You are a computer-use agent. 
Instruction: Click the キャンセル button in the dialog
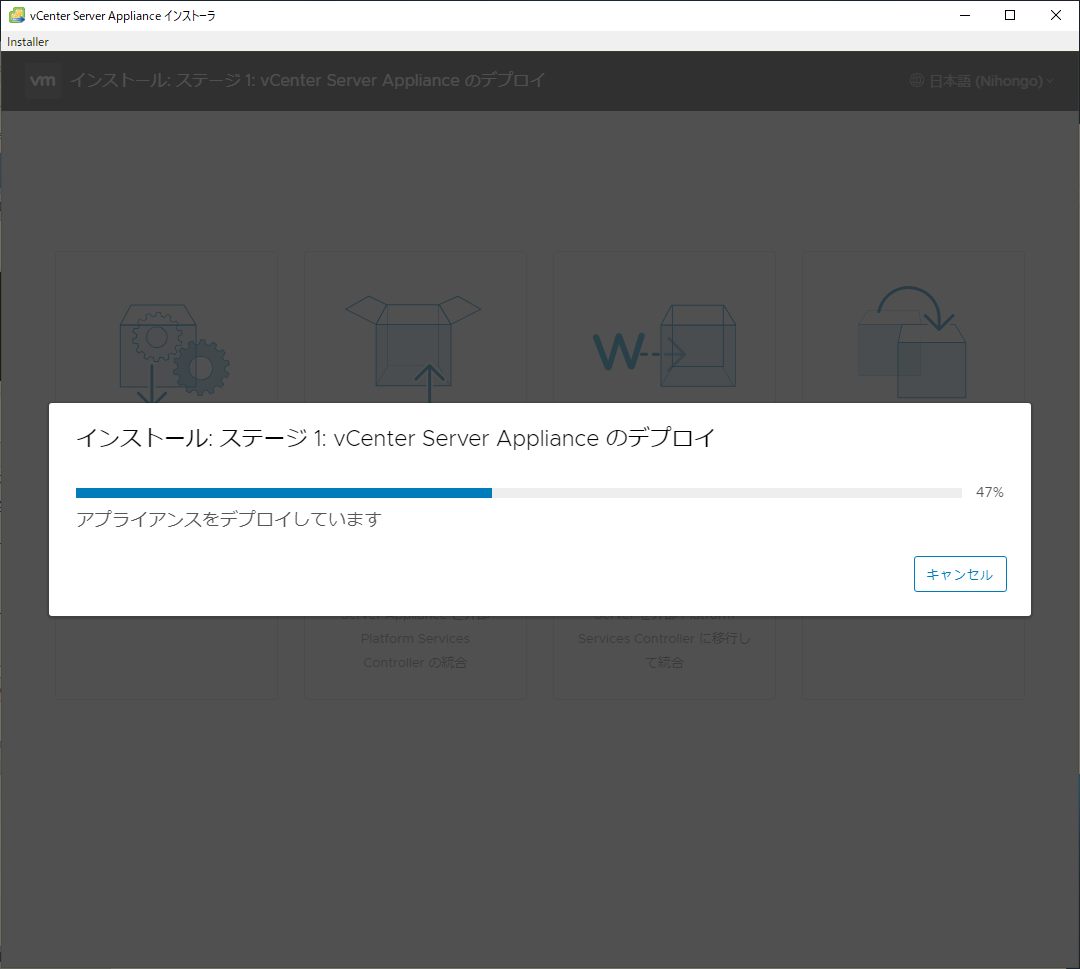(x=959, y=574)
